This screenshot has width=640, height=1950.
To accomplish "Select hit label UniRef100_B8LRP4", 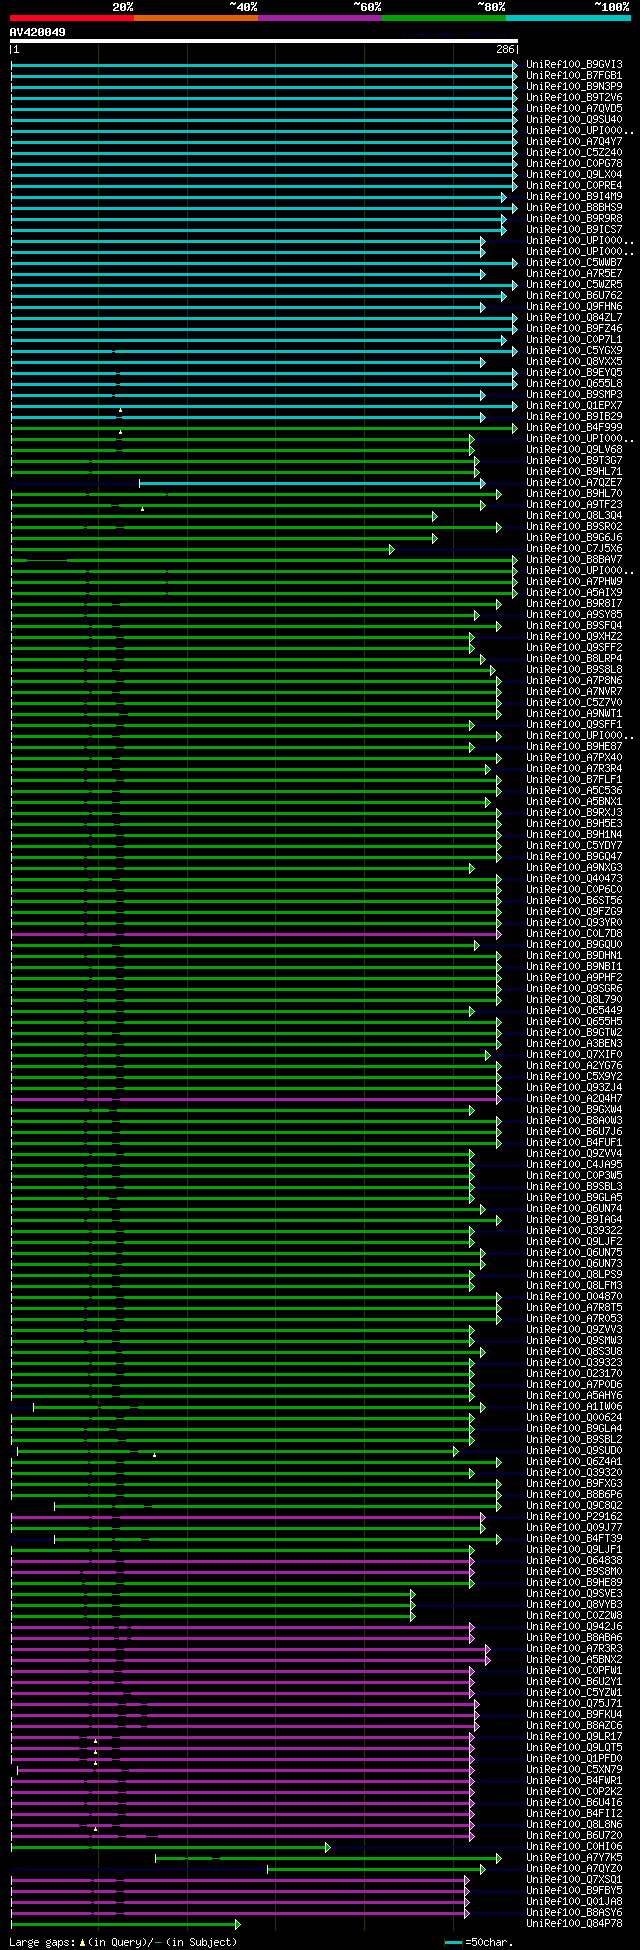I will (x=574, y=659).
